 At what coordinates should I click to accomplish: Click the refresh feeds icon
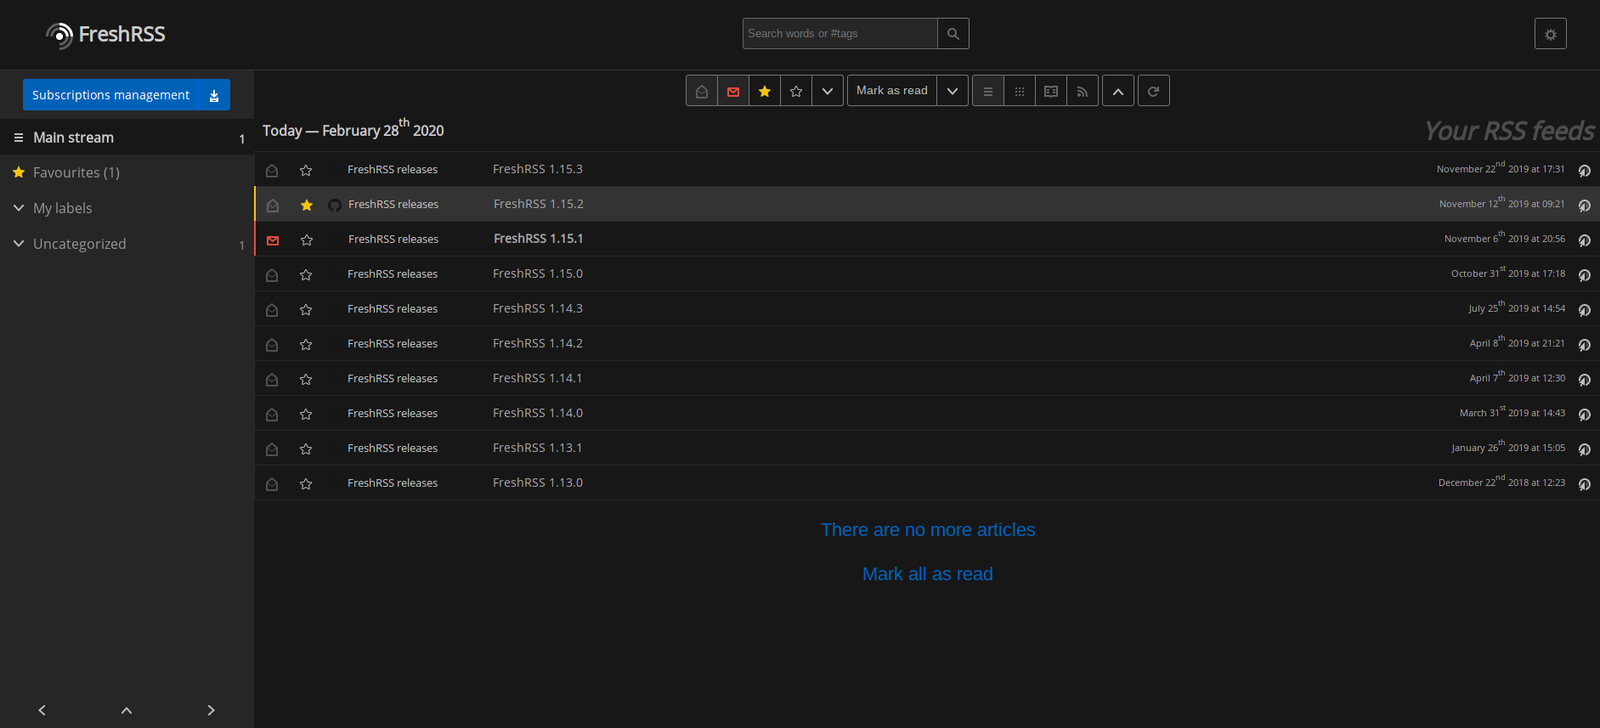tap(1153, 91)
